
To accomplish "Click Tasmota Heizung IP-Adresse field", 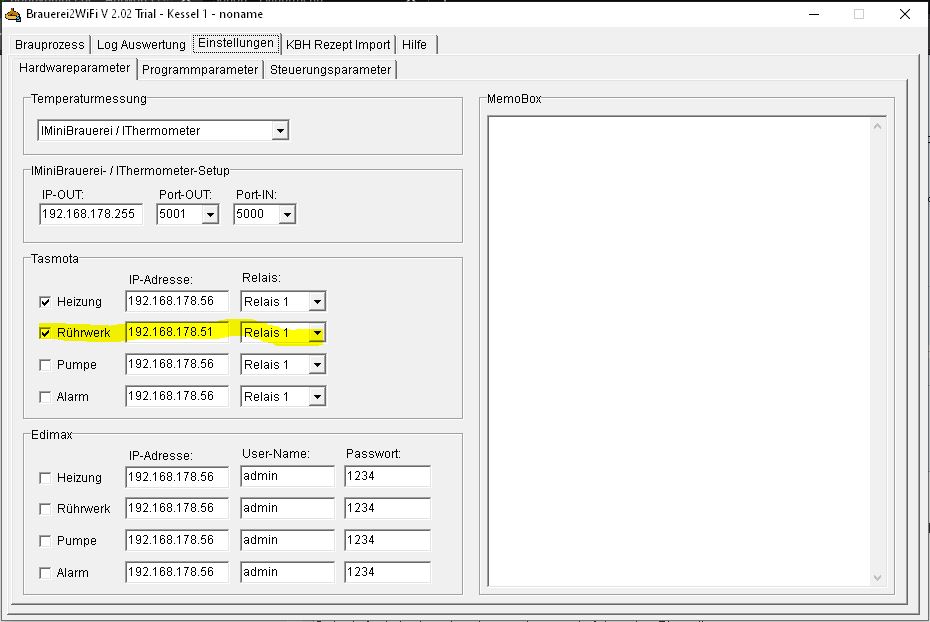I will point(176,301).
